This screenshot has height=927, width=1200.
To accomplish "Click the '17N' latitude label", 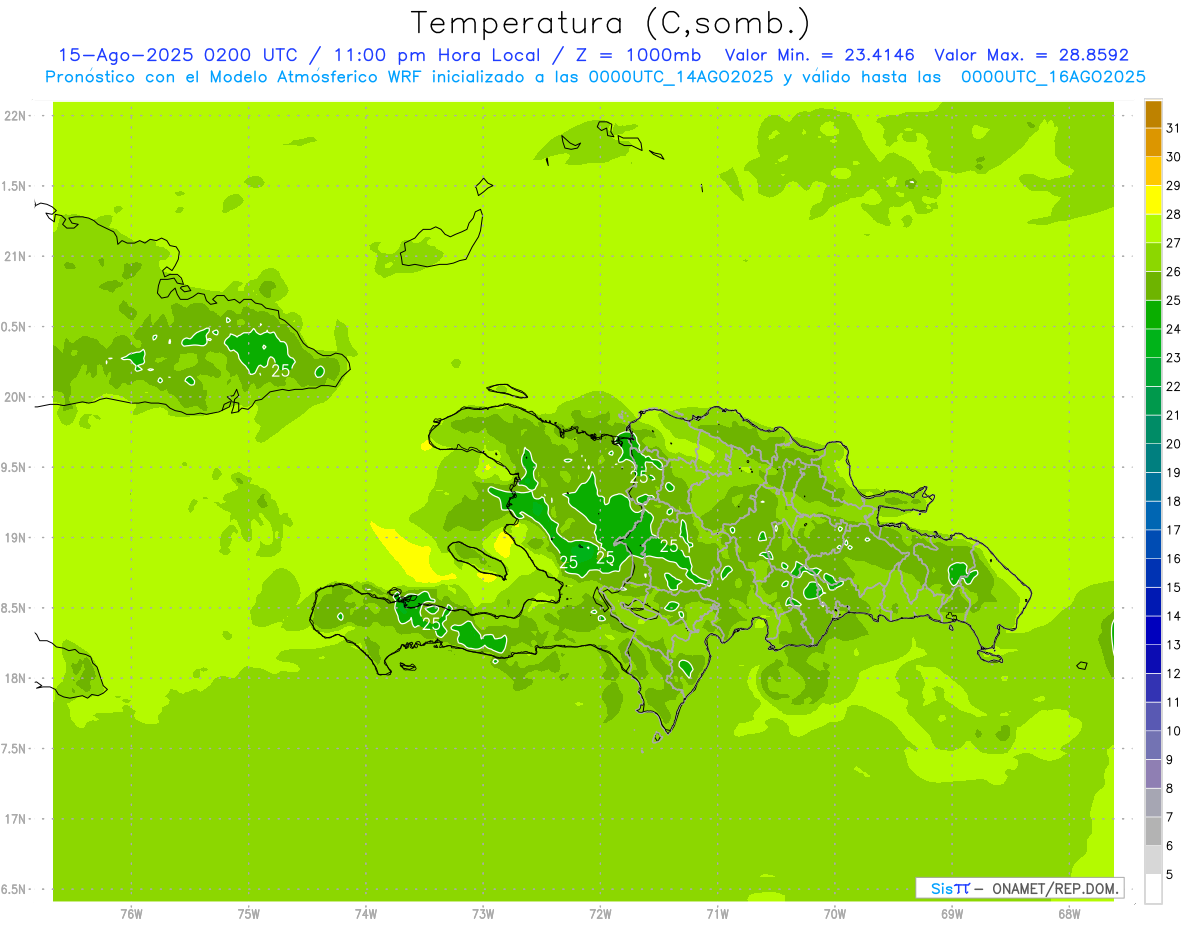I will pyautogui.click(x=15, y=820).
